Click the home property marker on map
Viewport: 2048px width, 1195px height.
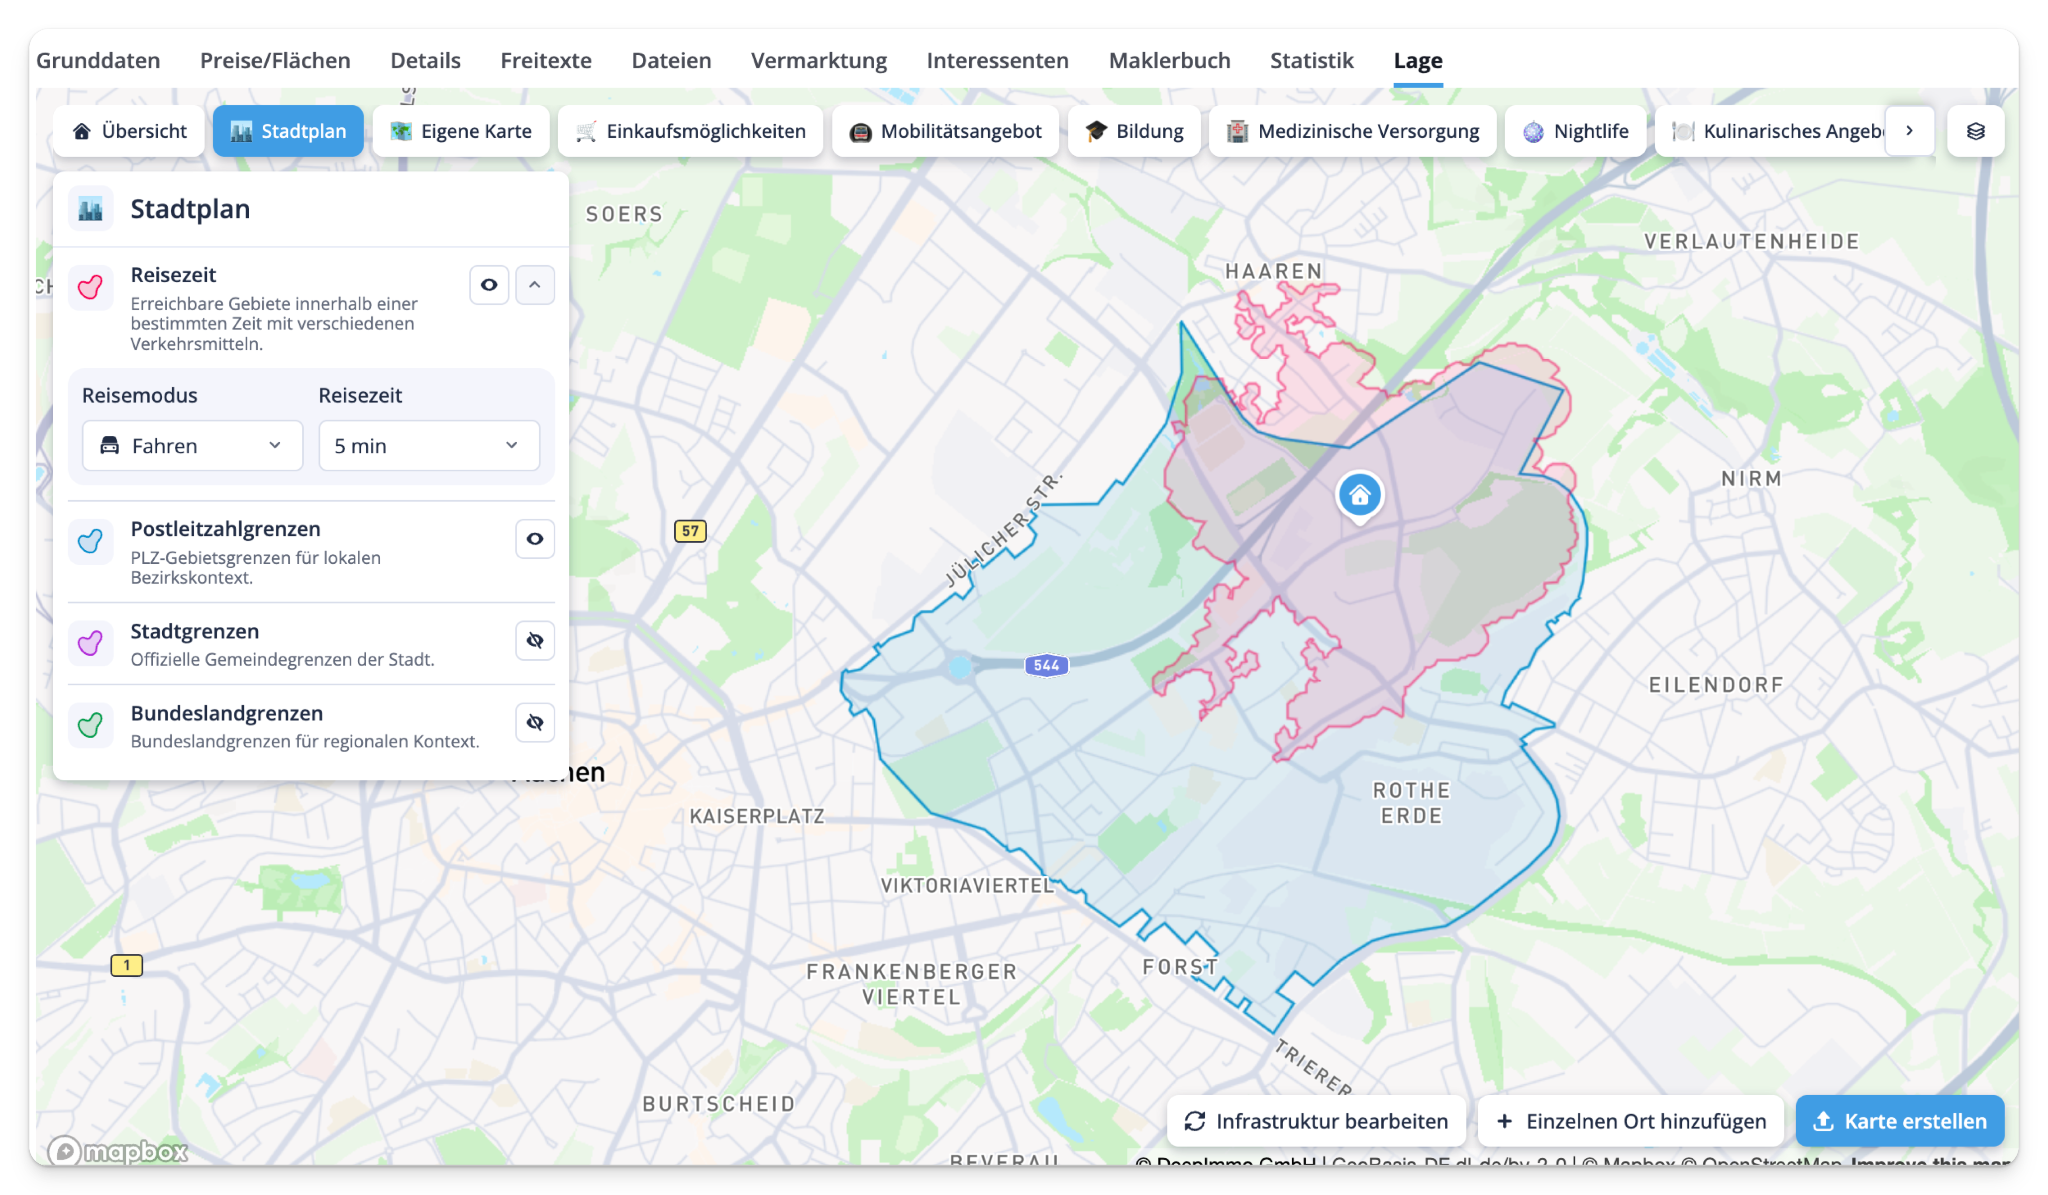(x=1359, y=495)
